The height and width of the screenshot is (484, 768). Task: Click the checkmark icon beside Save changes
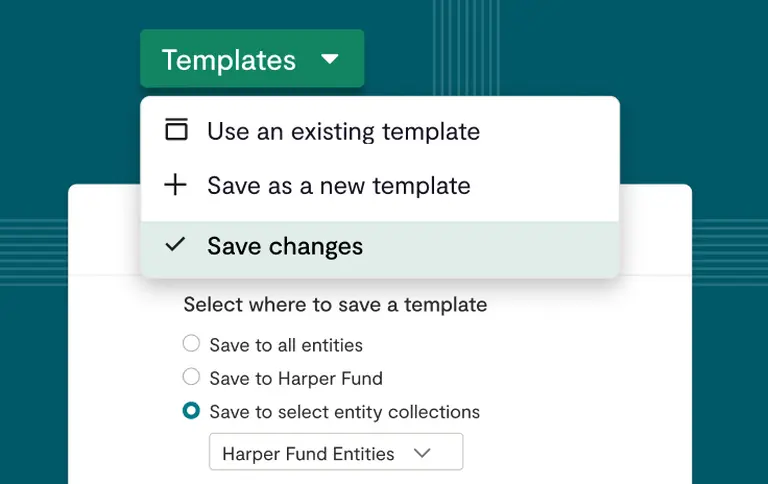[x=176, y=245]
